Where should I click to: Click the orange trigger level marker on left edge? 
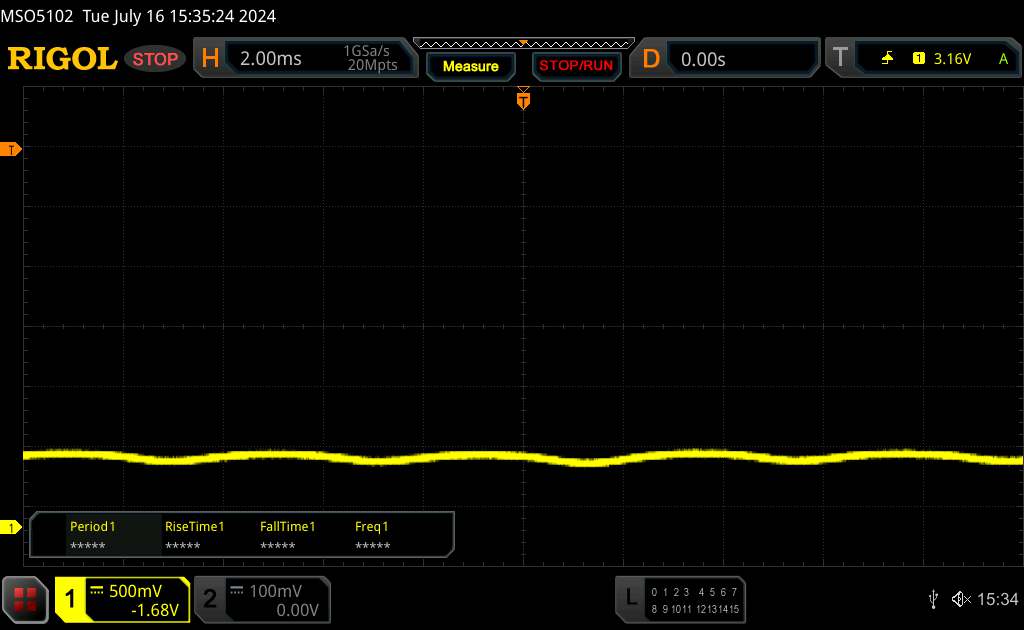tap(12, 149)
